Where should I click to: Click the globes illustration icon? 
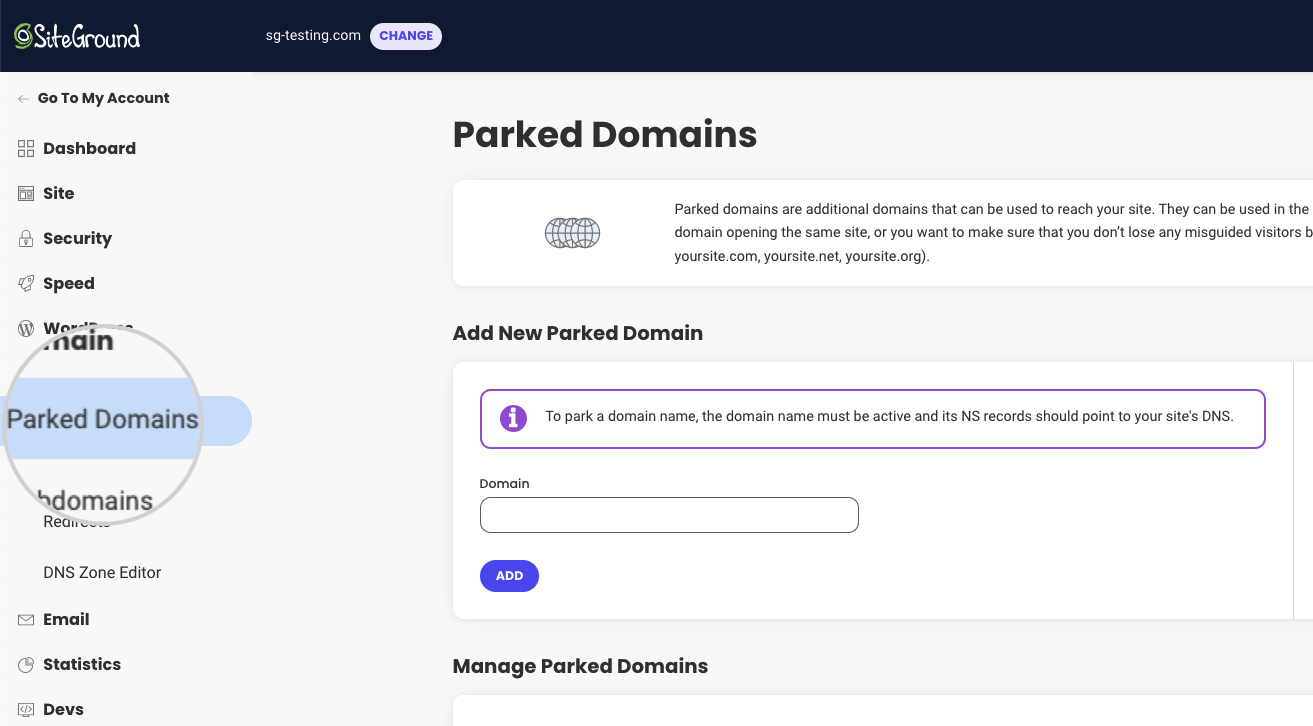tap(572, 233)
